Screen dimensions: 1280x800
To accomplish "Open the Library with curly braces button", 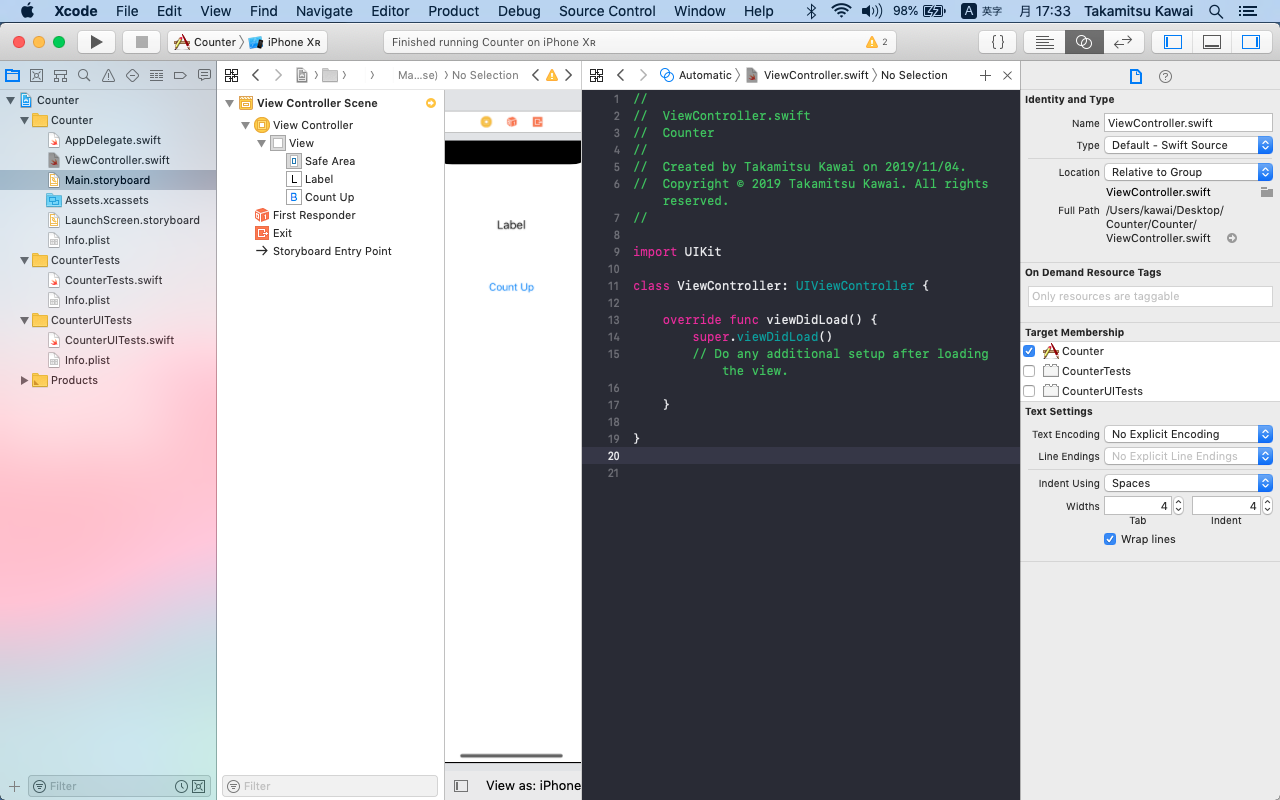I will (997, 42).
